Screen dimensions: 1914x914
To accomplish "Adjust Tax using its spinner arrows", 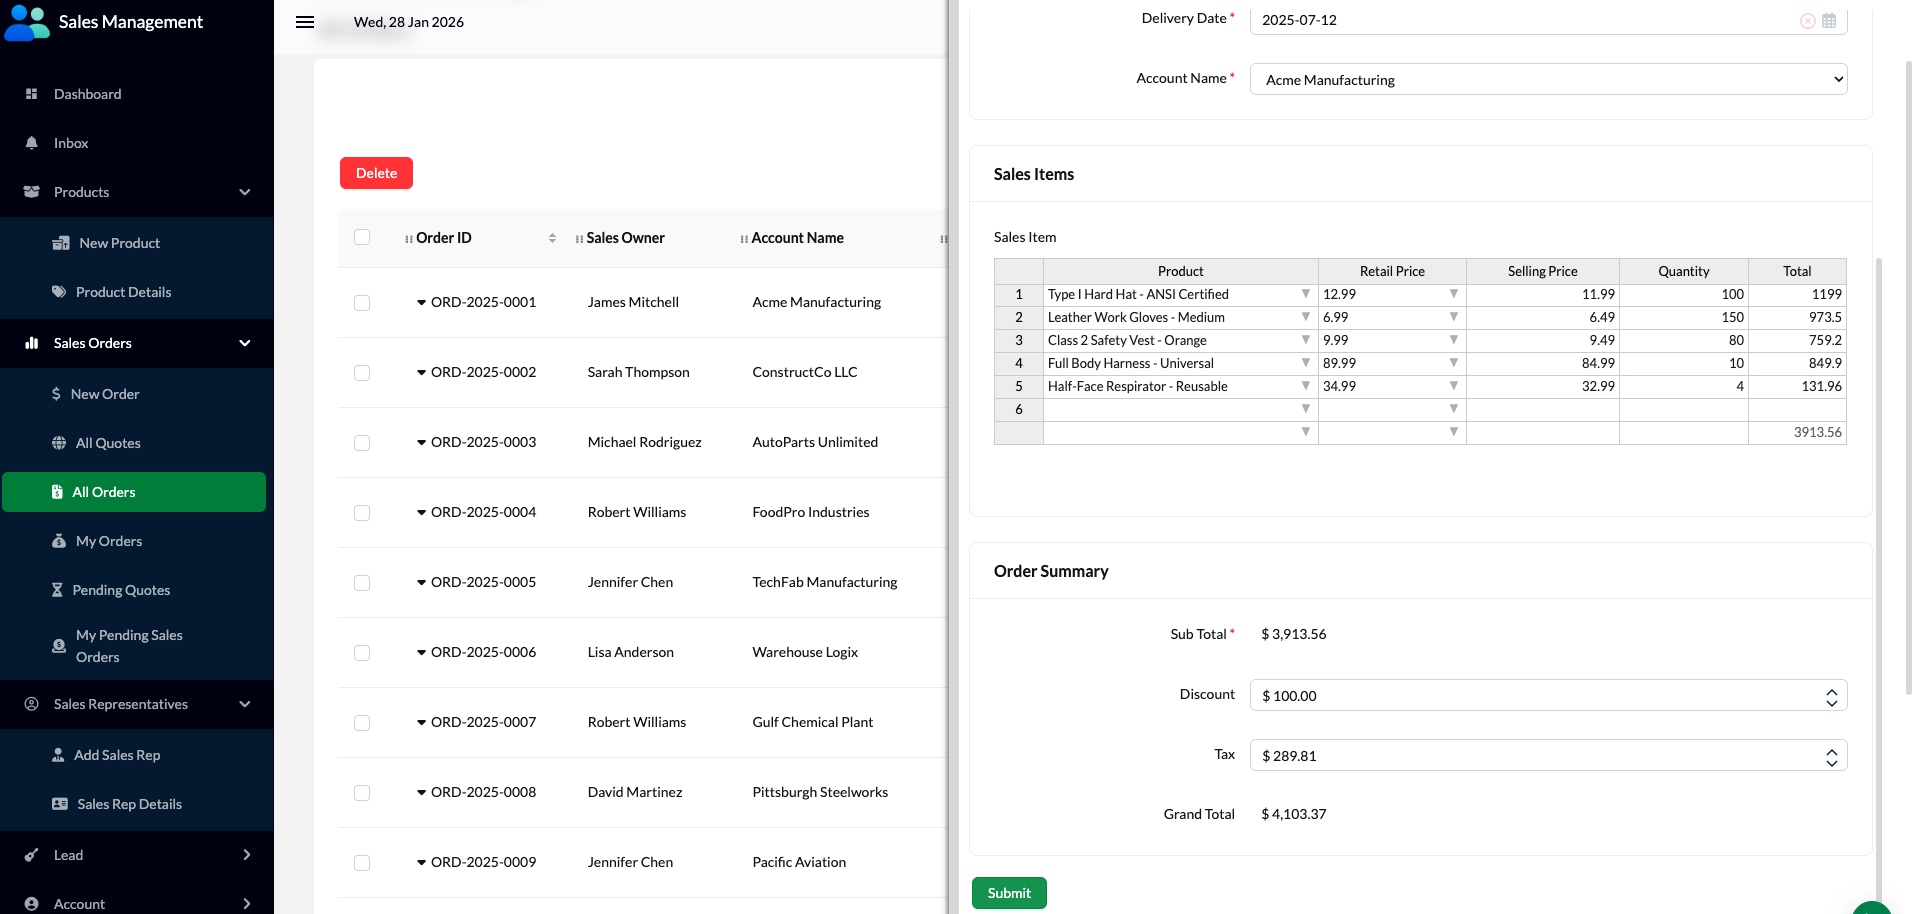I will (x=1831, y=756).
